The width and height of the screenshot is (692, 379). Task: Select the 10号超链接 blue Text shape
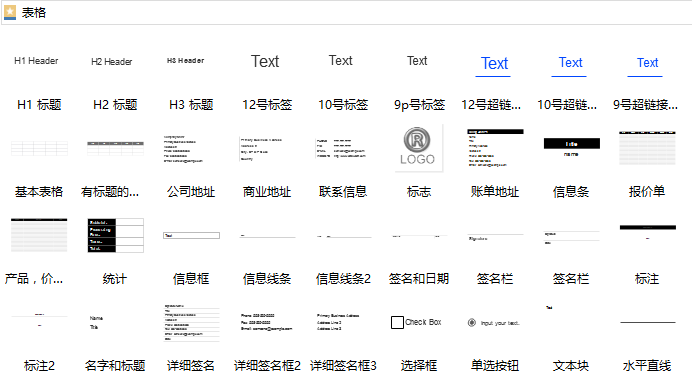click(570, 64)
